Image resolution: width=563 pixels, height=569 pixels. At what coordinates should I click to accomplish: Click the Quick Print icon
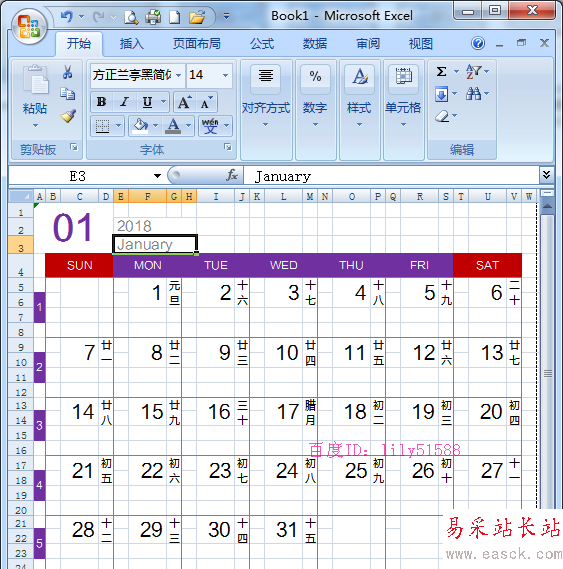153,17
